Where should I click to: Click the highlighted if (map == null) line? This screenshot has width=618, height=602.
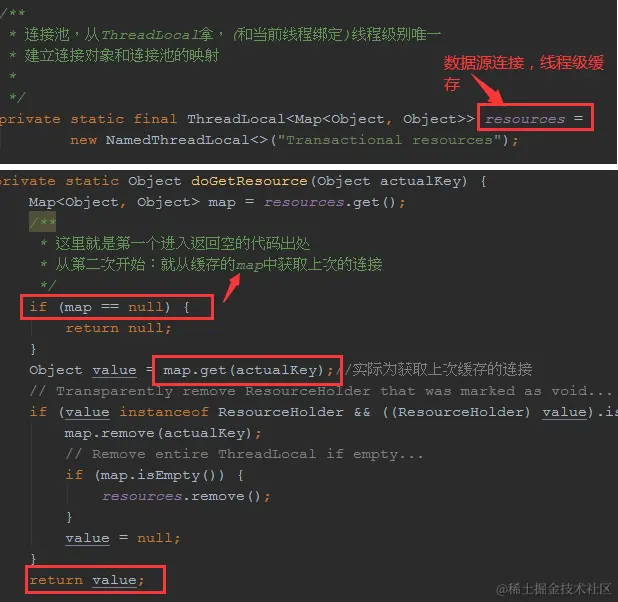click(117, 307)
